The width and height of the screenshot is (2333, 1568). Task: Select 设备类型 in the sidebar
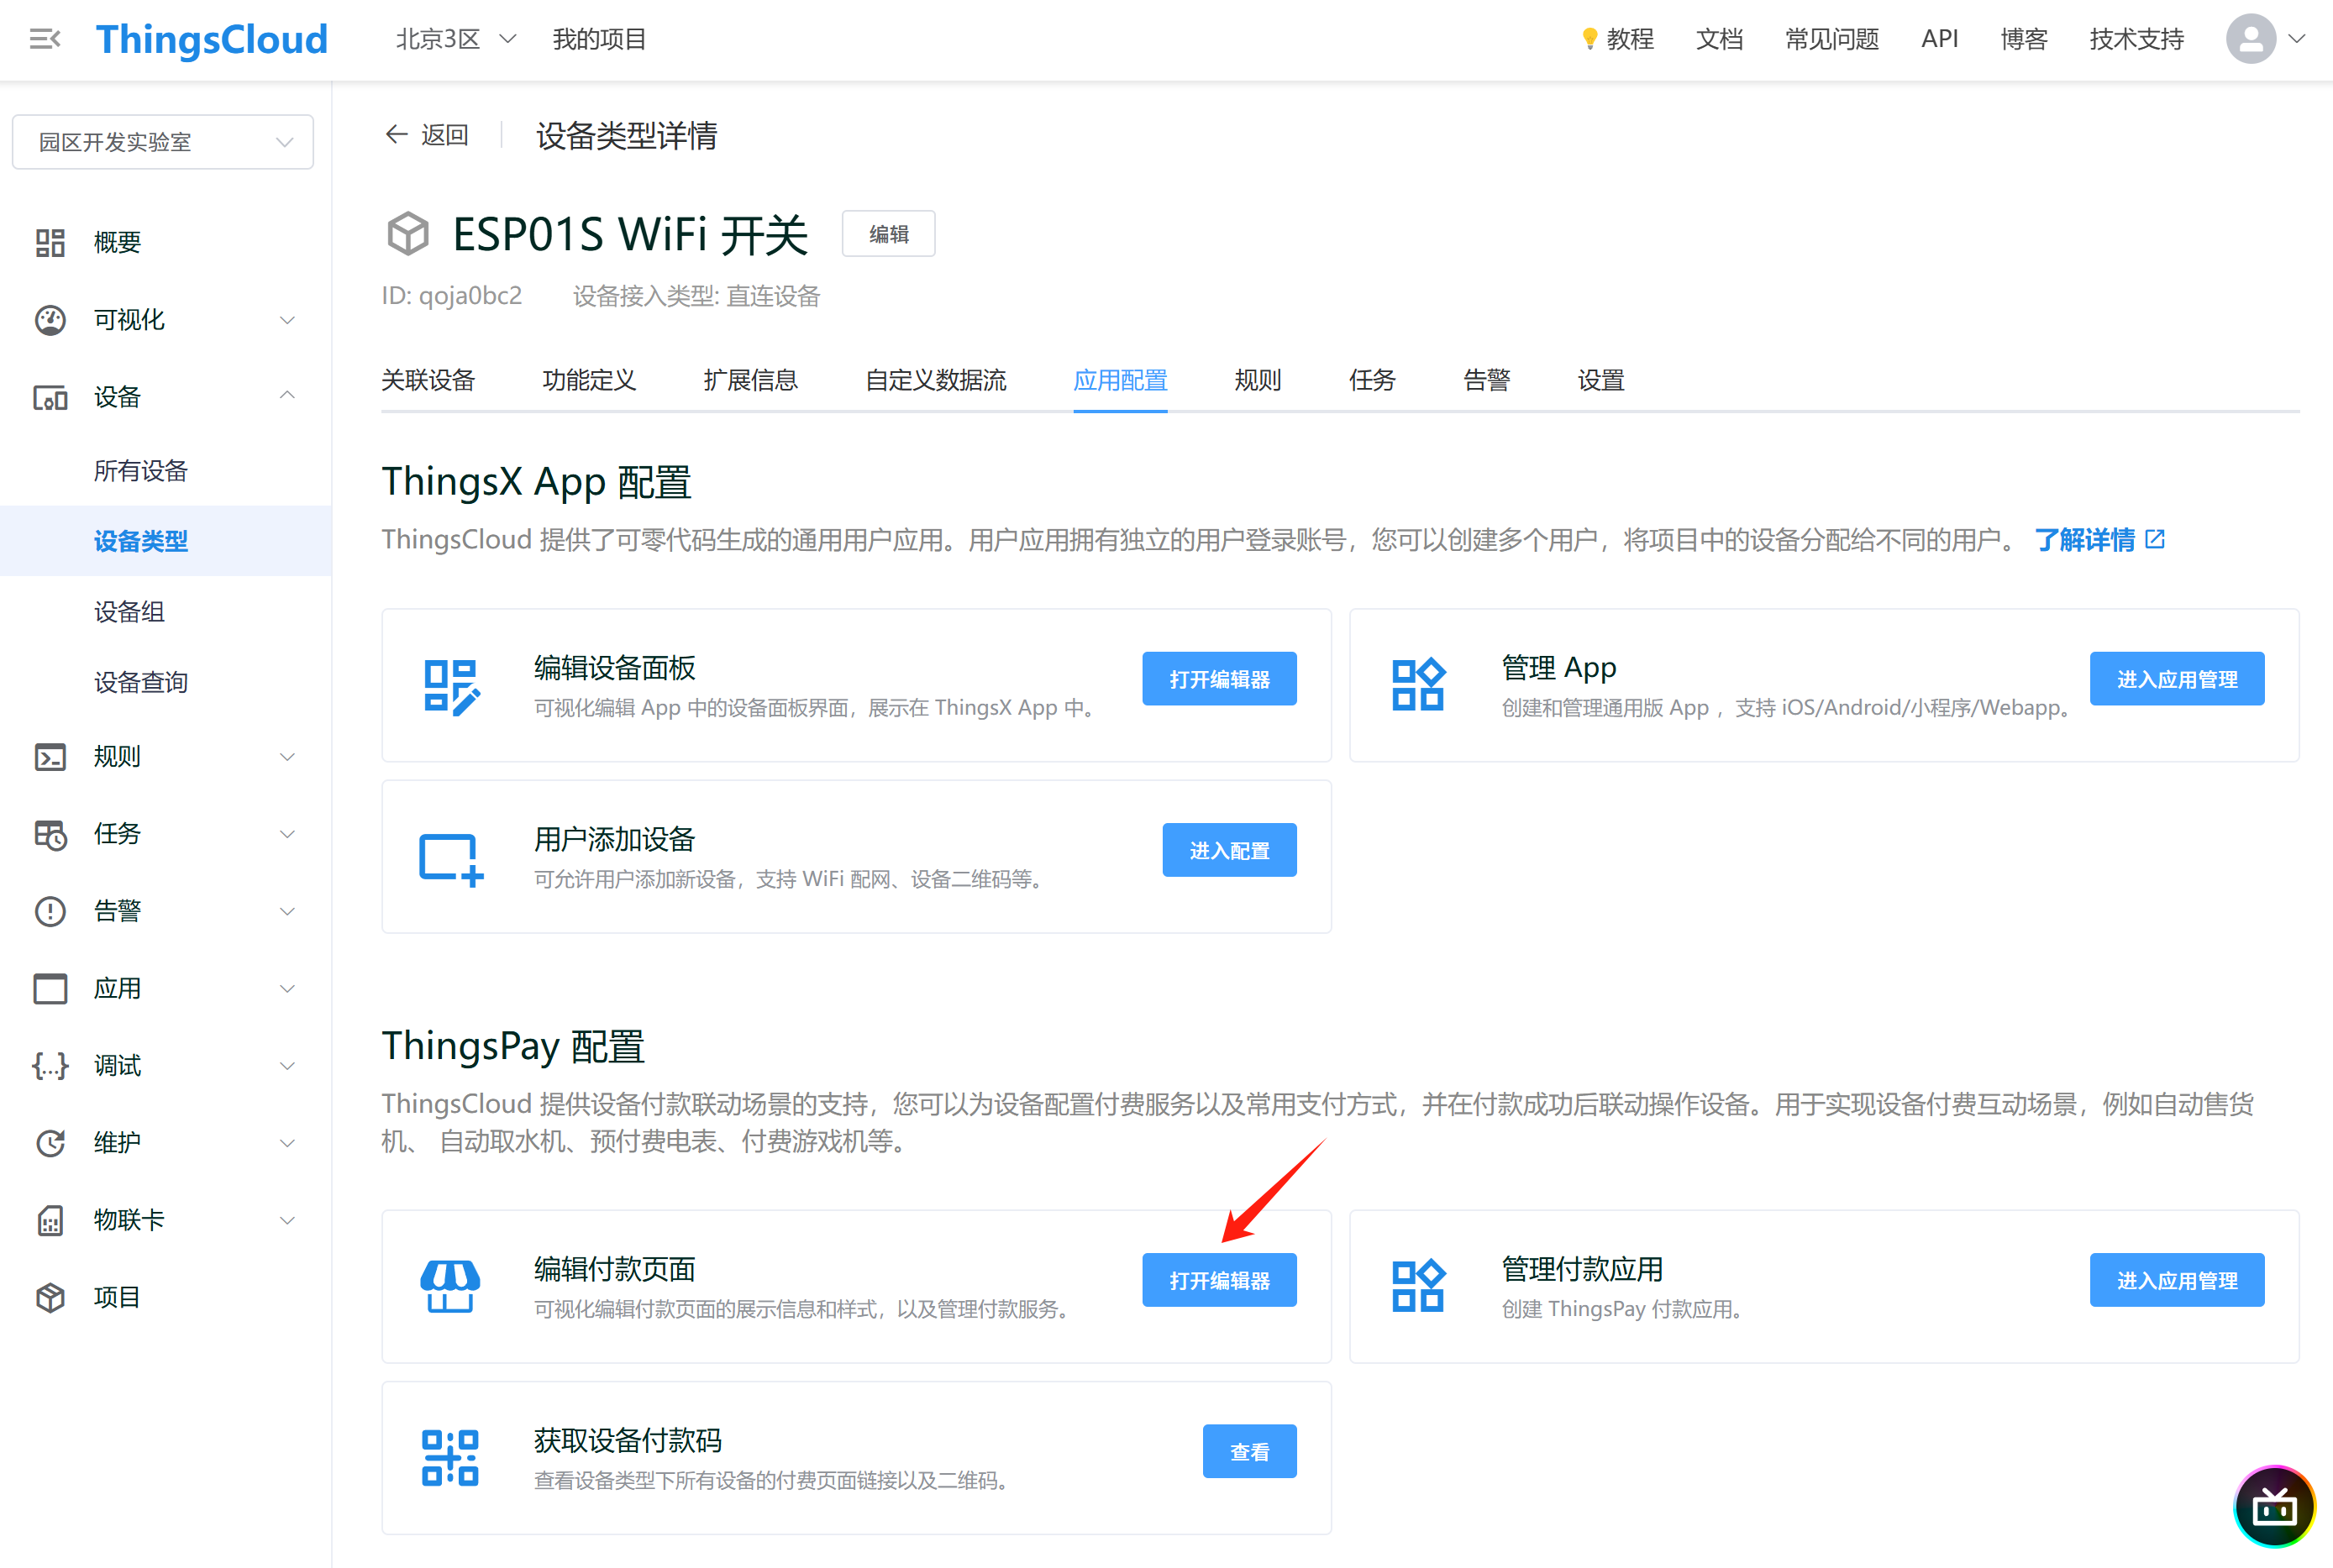[165, 541]
